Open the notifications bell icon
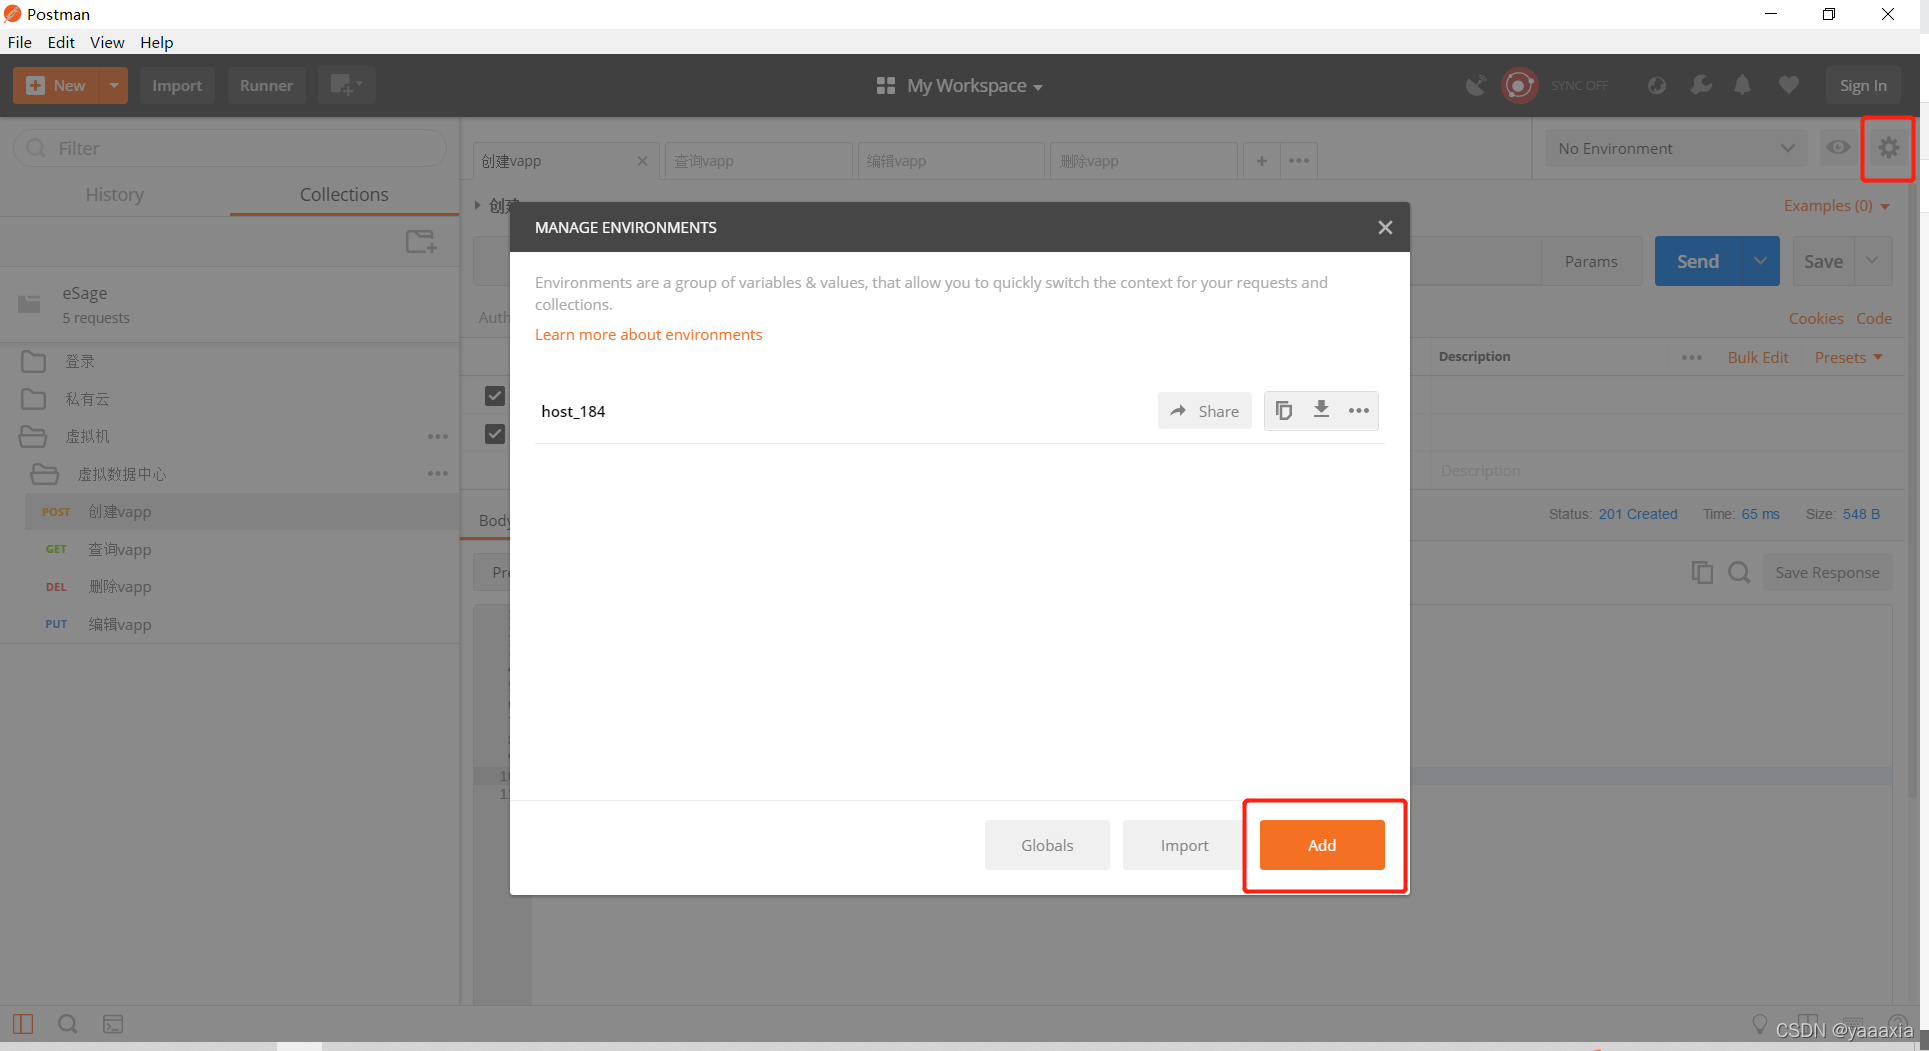This screenshot has width=1929, height=1051. coord(1742,85)
